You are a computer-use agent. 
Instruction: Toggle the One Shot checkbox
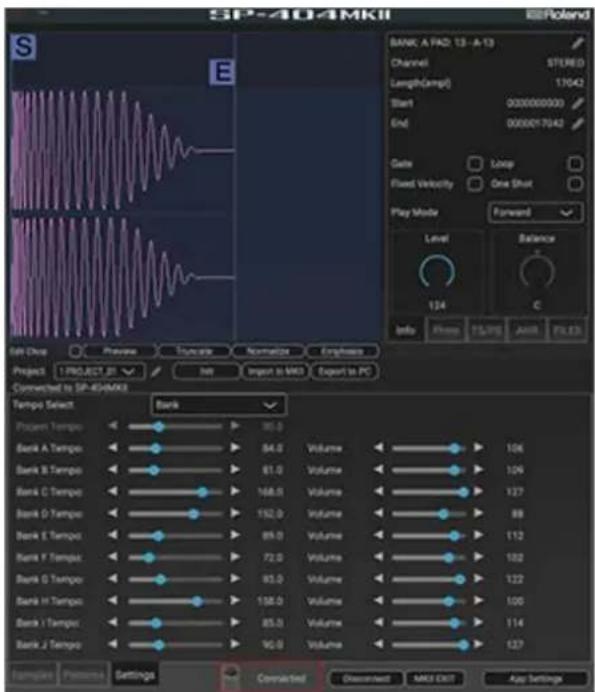(575, 184)
